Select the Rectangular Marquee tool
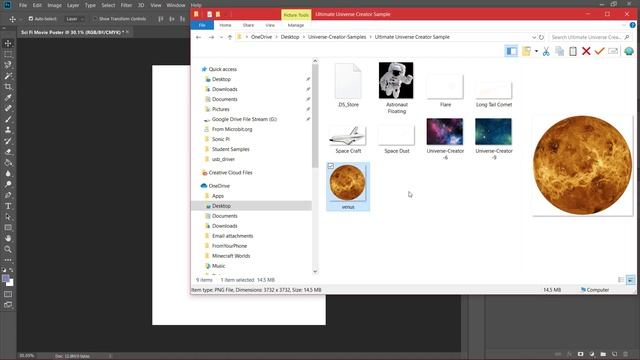The width and height of the screenshot is (640, 360). coord(8,54)
